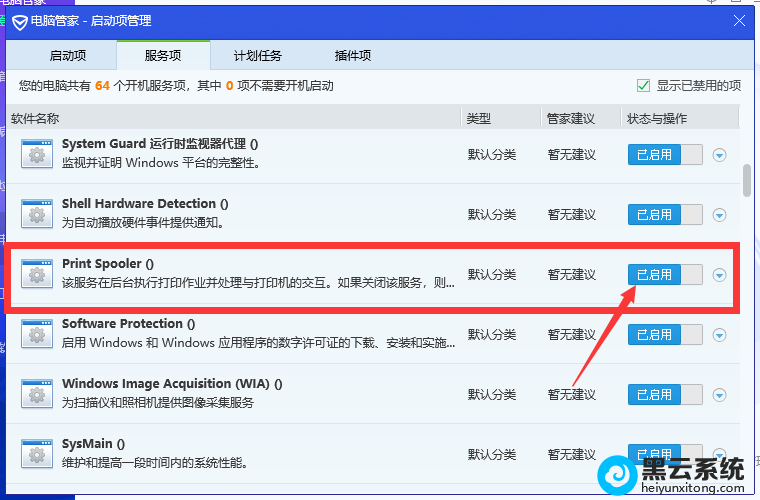Toggle the Software Protection 已启用 switch
The width and height of the screenshot is (760, 500).
point(665,335)
